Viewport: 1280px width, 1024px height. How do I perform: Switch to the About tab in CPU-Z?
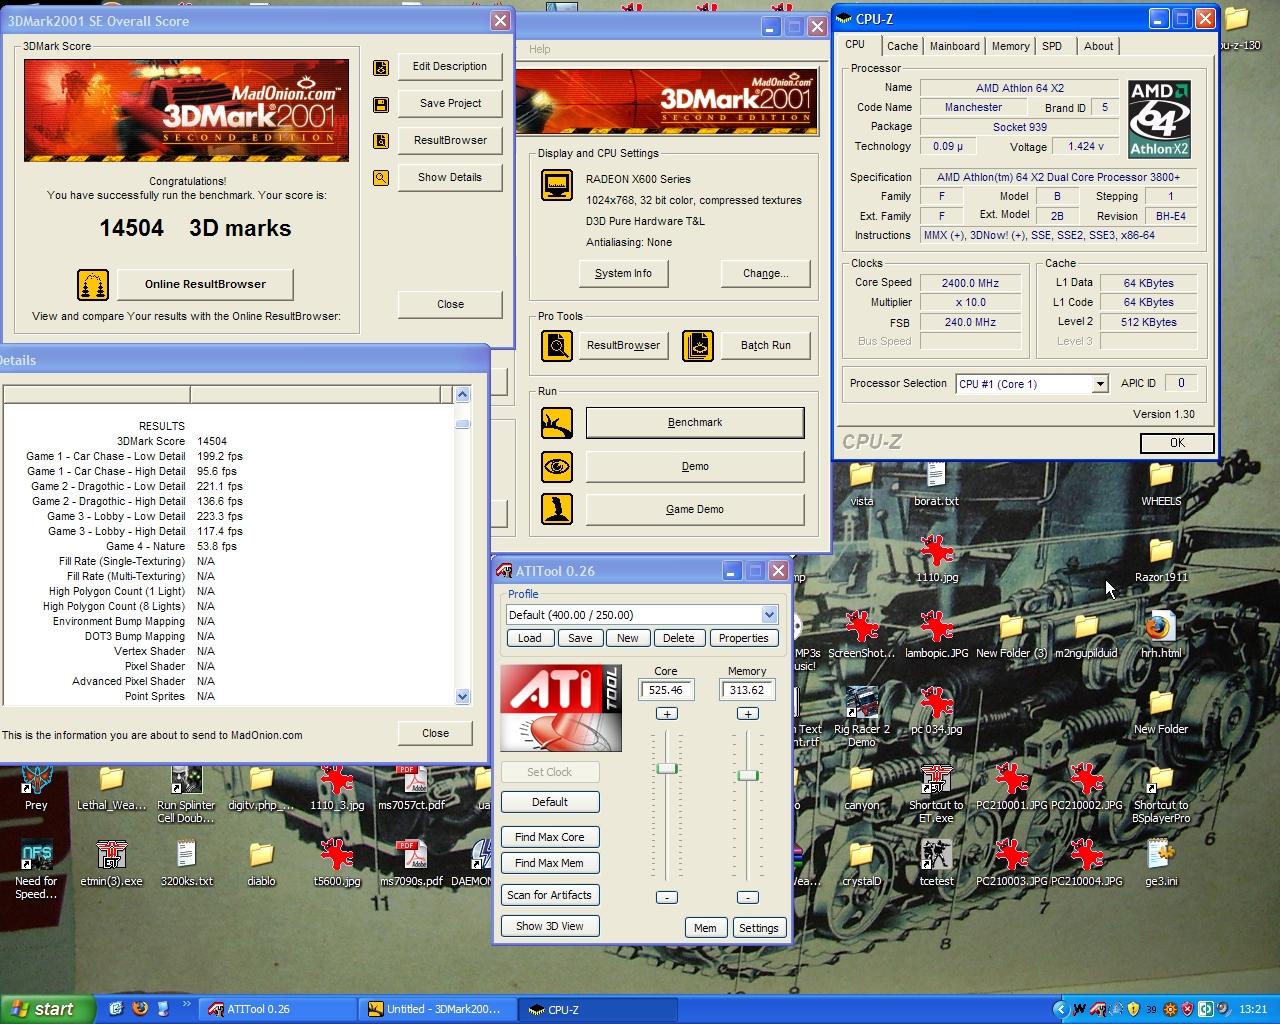click(x=1098, y=46)
